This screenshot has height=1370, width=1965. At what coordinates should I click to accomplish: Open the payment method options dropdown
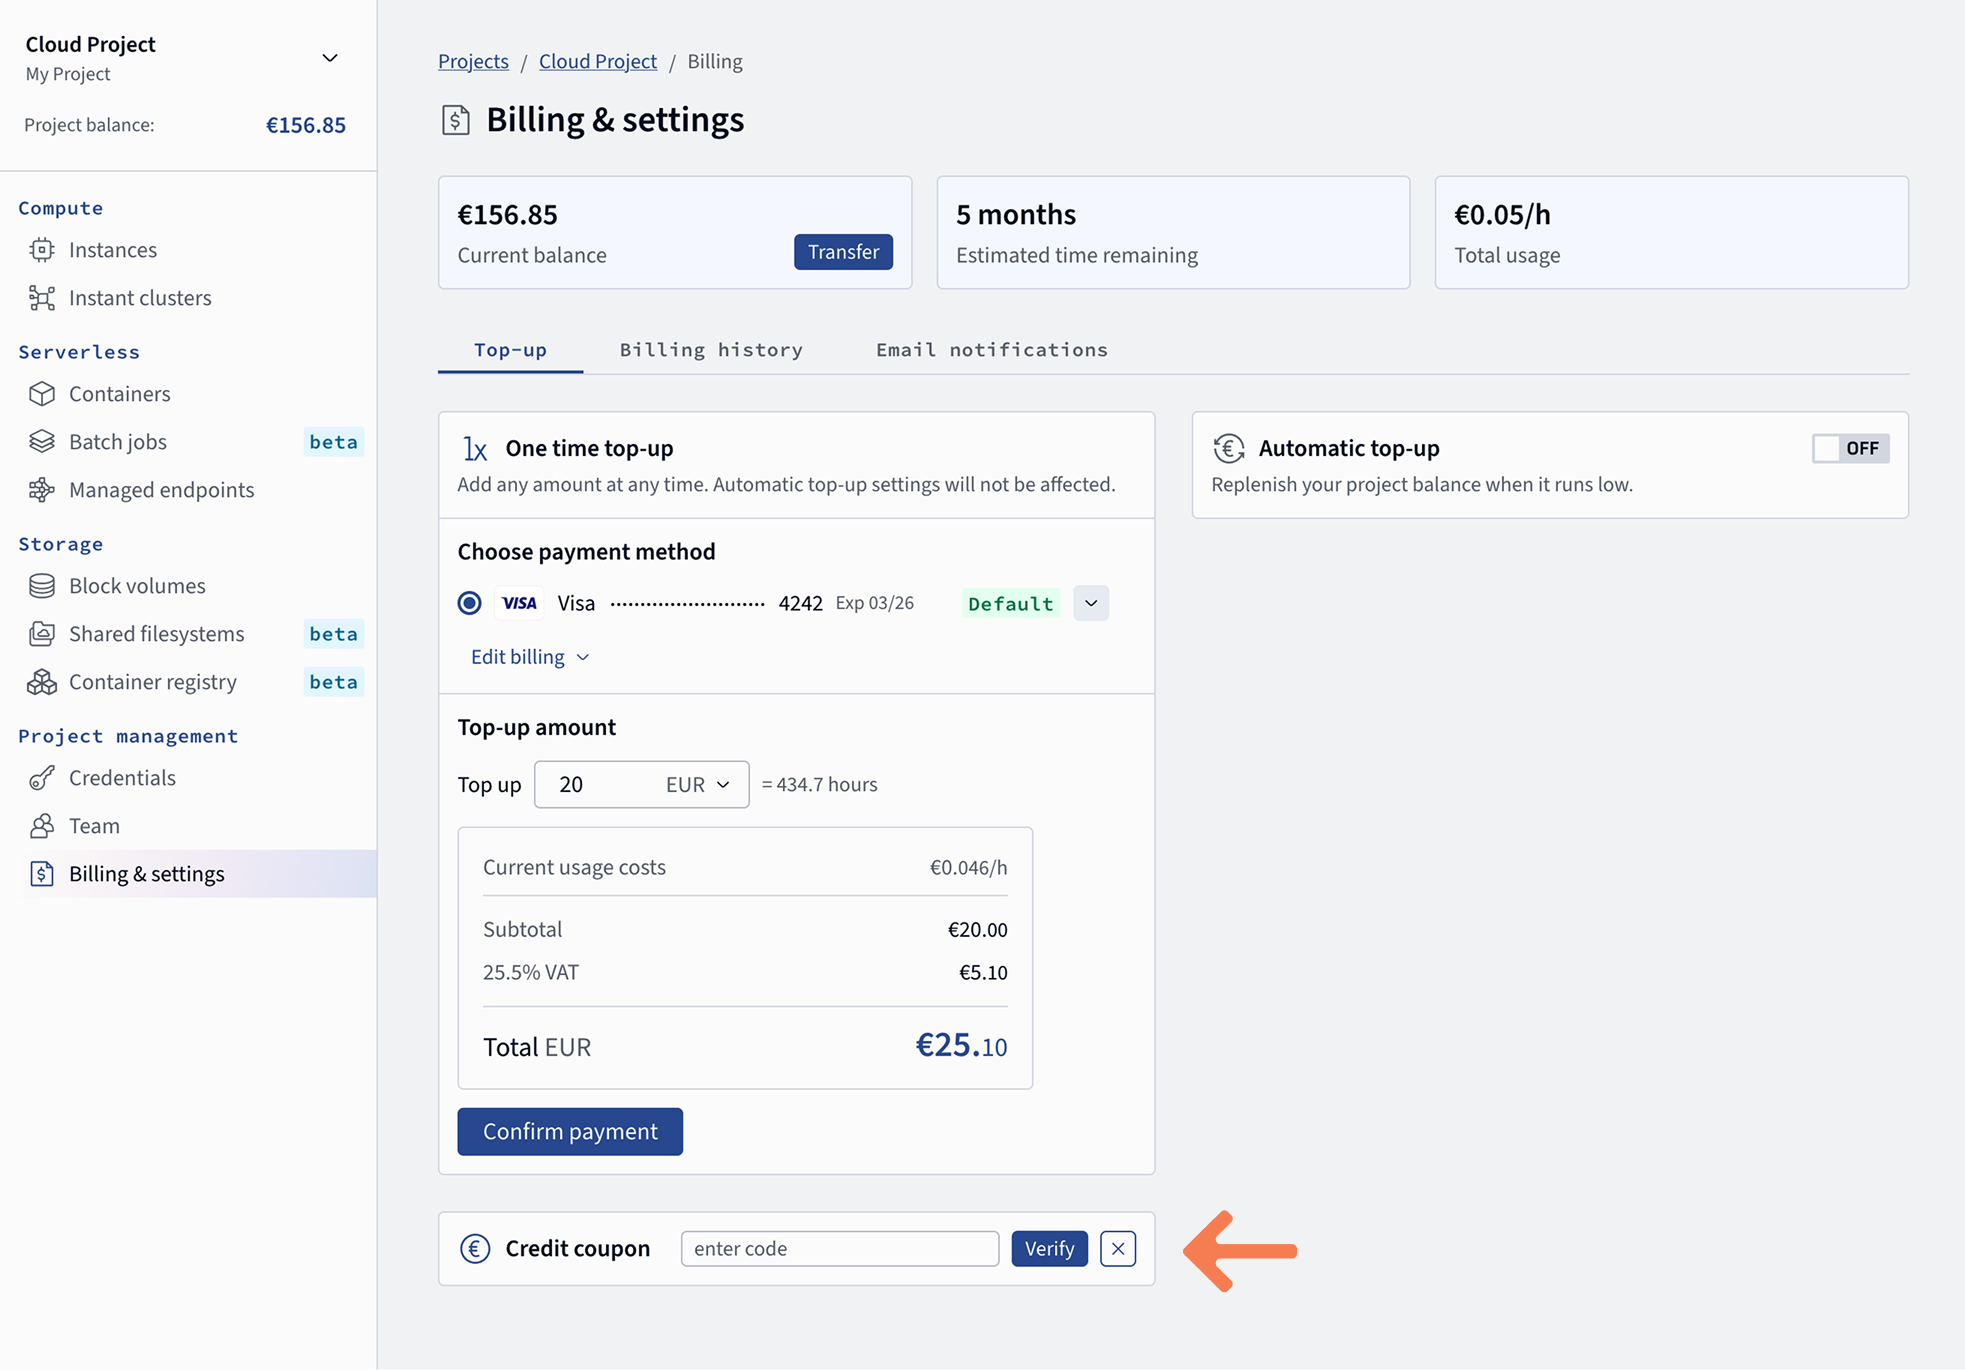pos(1090,603)
